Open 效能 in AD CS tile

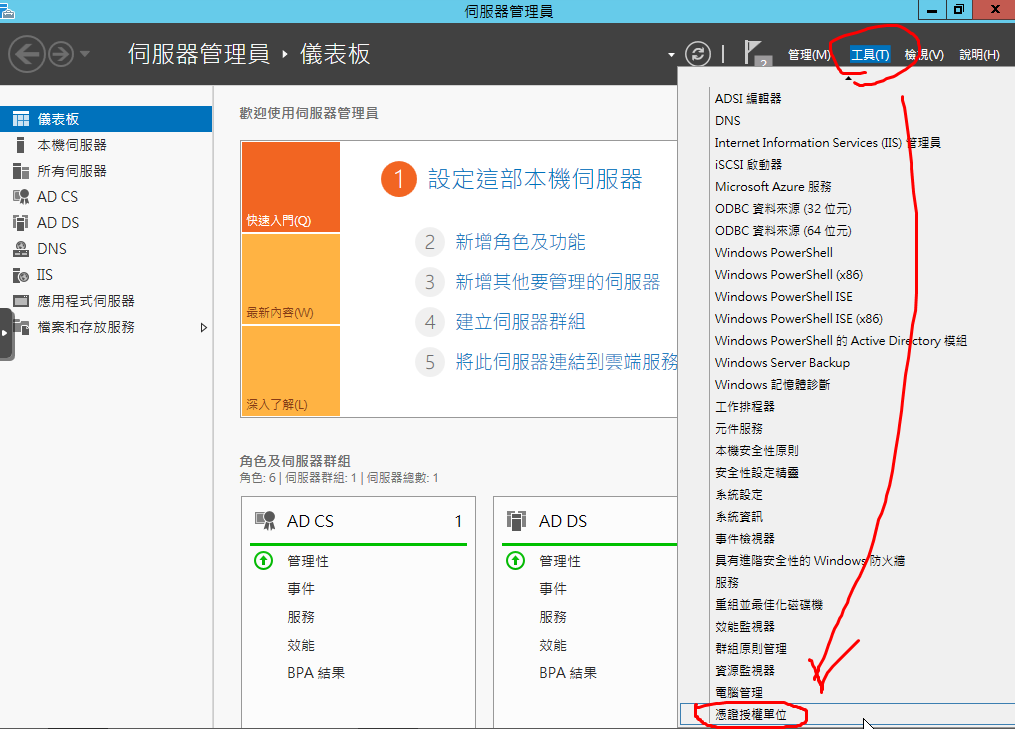tap(301, 645)
